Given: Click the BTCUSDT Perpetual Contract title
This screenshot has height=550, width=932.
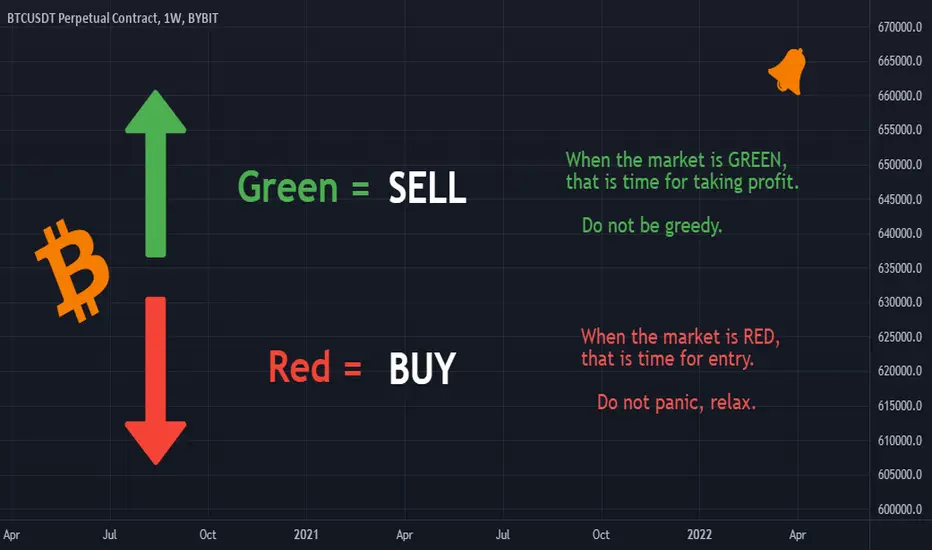Looking at the screenshot, I should 112,18.
